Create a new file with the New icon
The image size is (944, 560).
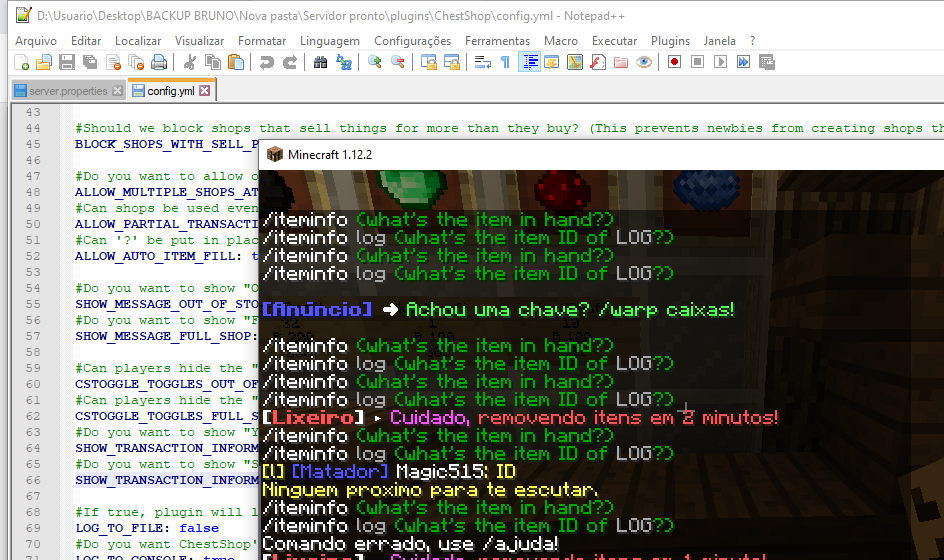click(21, 62)
